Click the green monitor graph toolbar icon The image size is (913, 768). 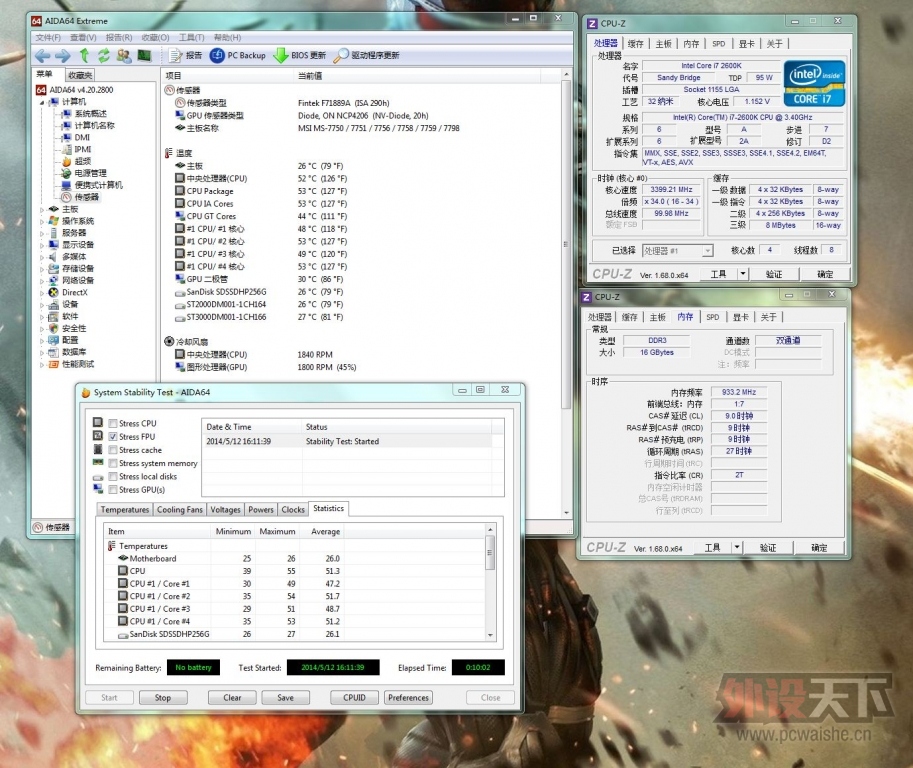click(x=144, y=55)
